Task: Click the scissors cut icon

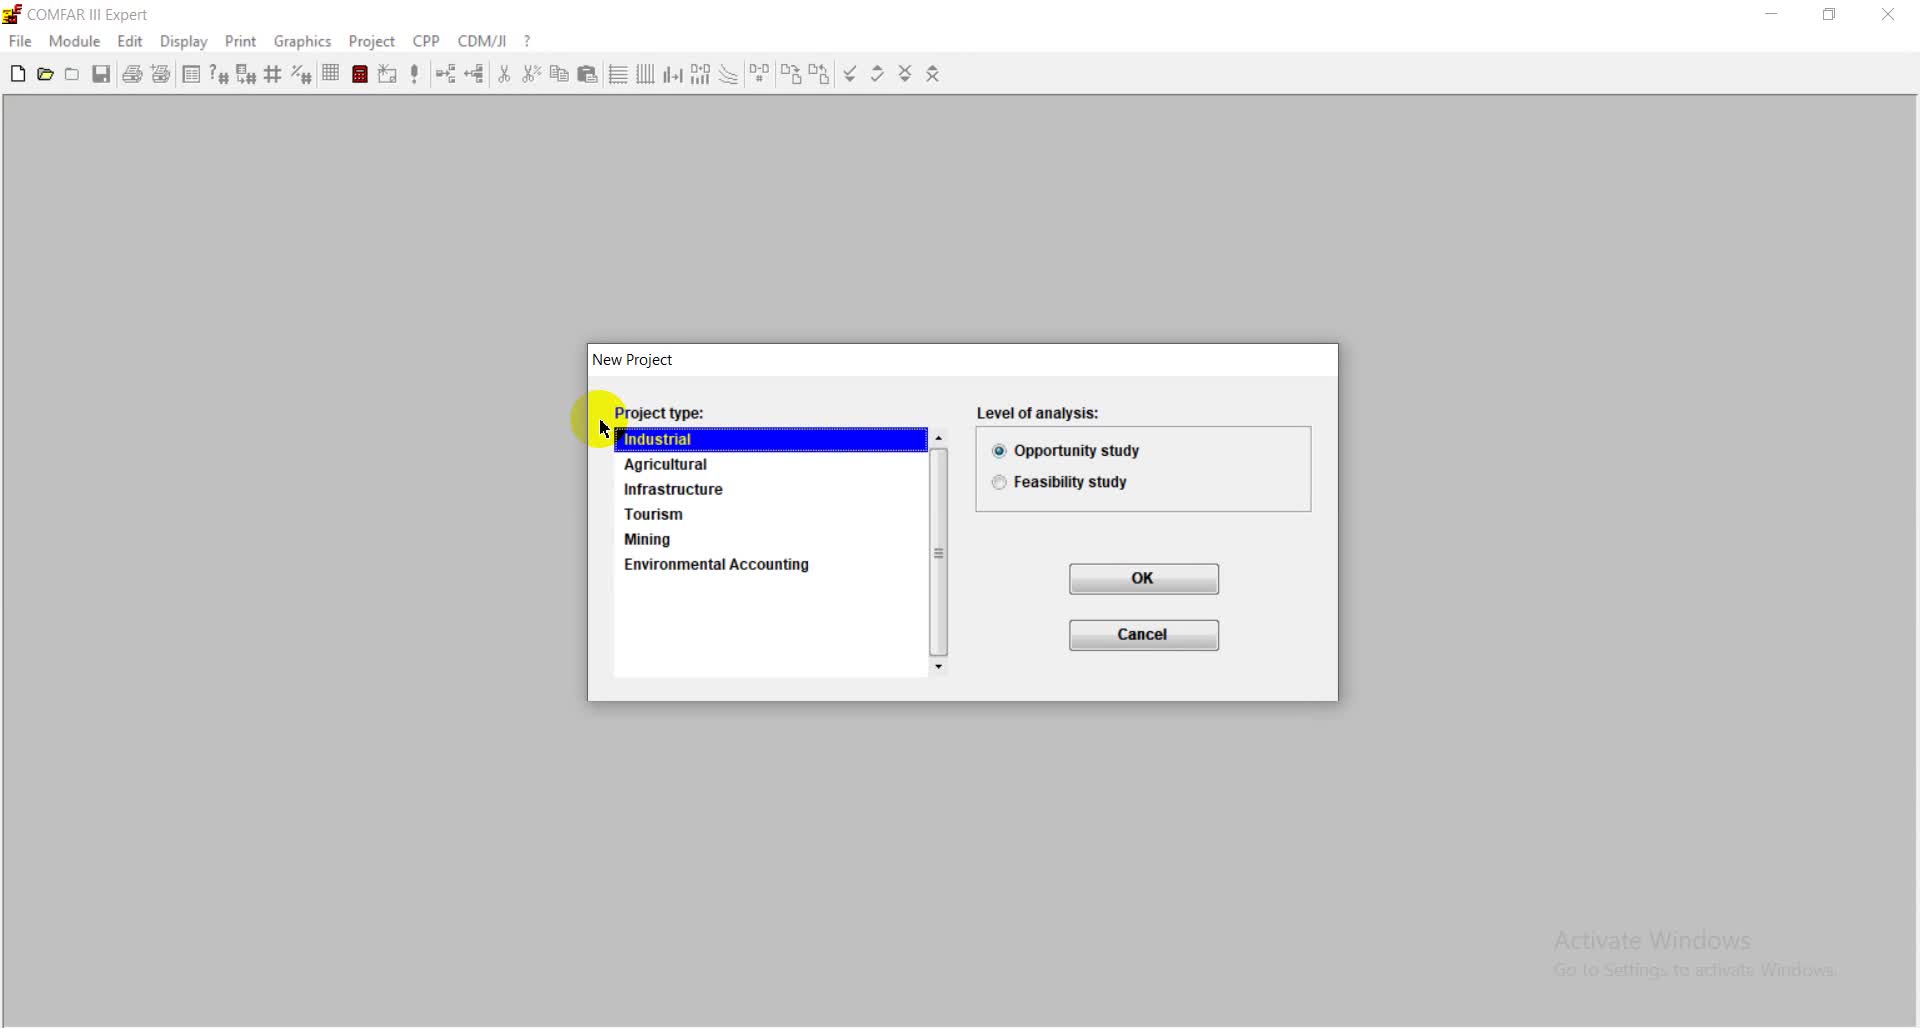Action: (504, 74)
